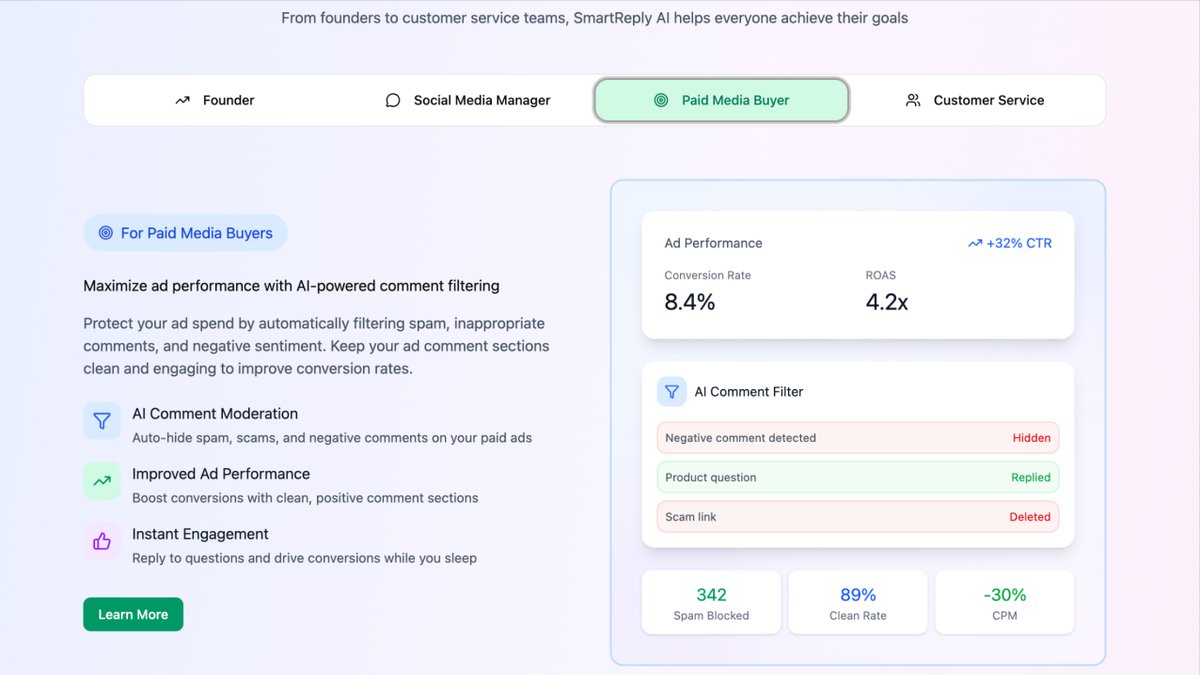This screenshot has height=675, width=1200.
Task: Click the Ad Performance card title
Action: point(713,243)
